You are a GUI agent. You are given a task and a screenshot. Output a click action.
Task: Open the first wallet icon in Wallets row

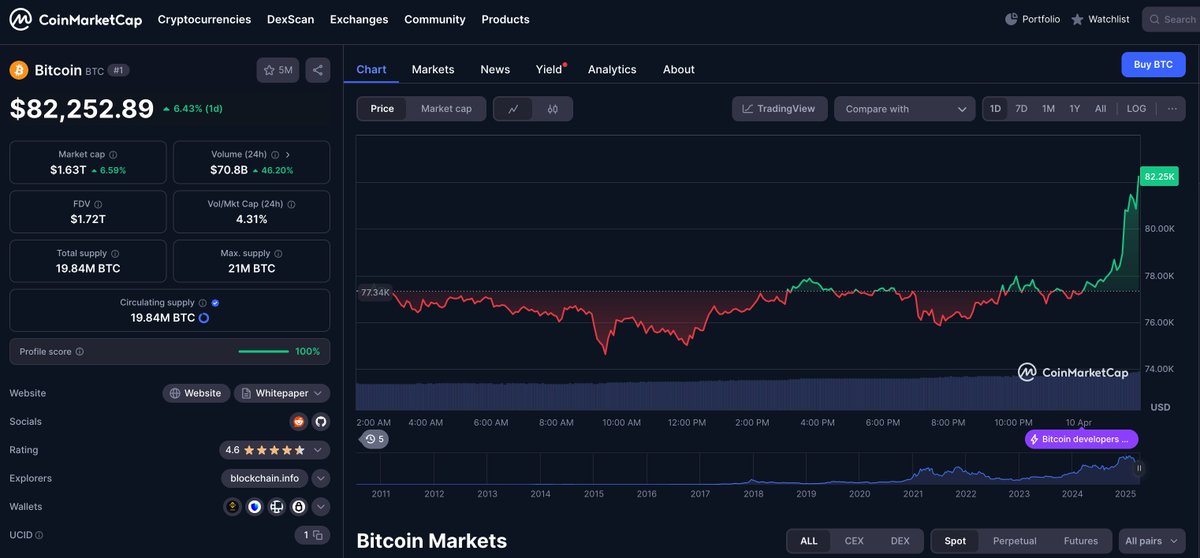point(232,507)
